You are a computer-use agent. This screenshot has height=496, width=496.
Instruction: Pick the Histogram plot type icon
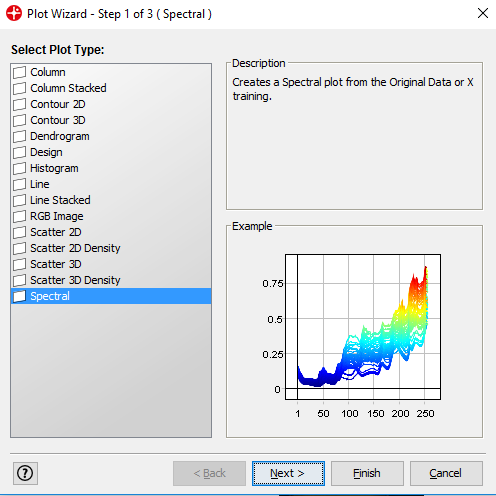(x=19, y=168)
